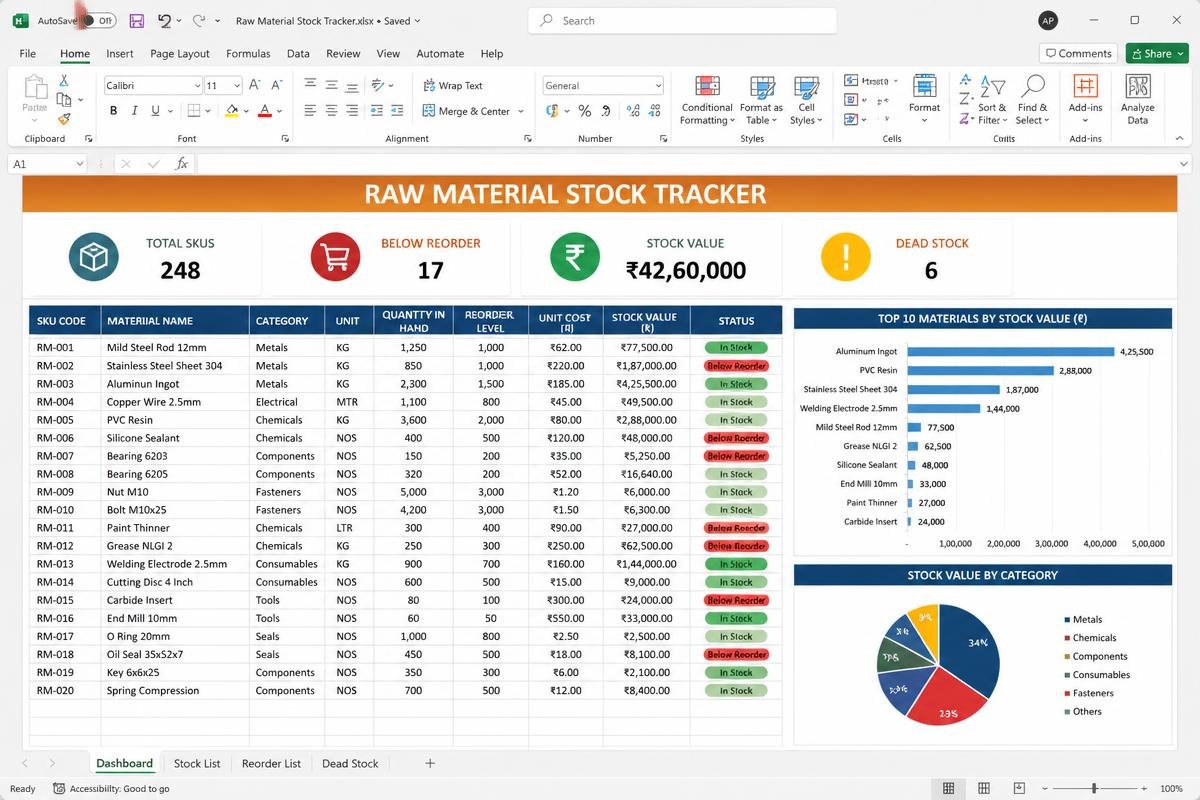Open the Reorder List sheet tab

point(271,763)
